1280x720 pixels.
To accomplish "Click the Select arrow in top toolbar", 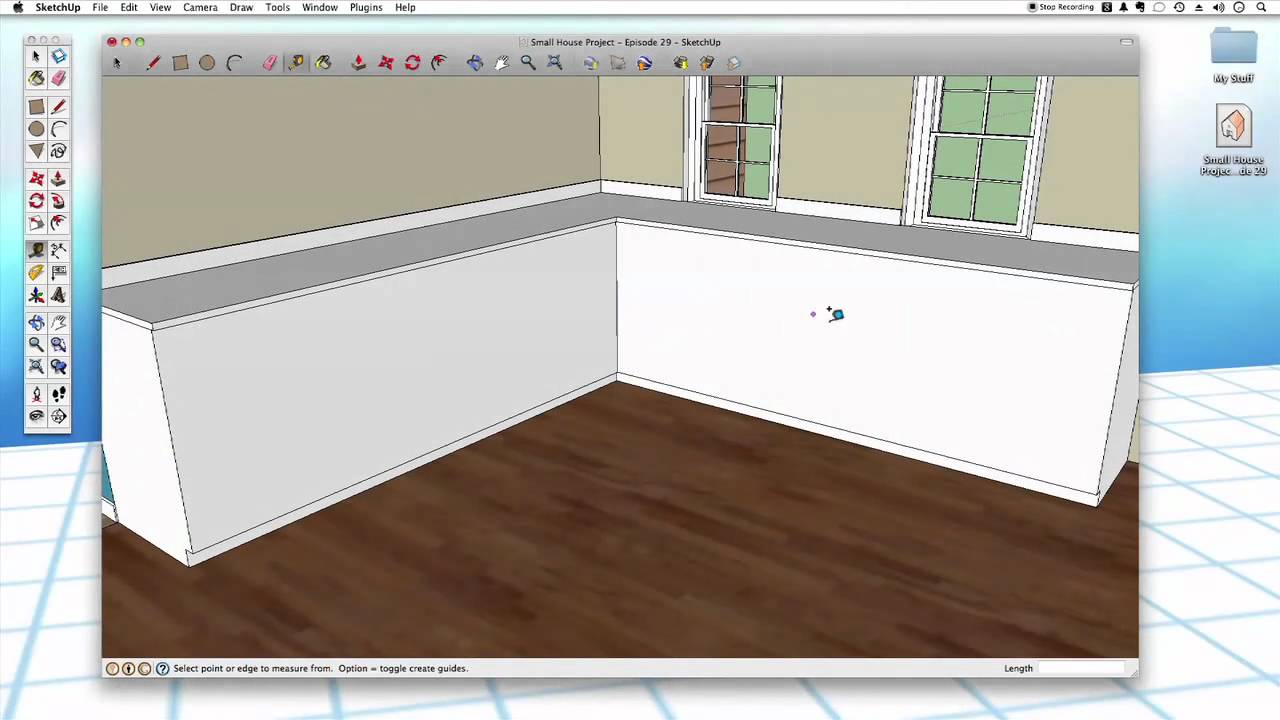I will tap(116, 63).
